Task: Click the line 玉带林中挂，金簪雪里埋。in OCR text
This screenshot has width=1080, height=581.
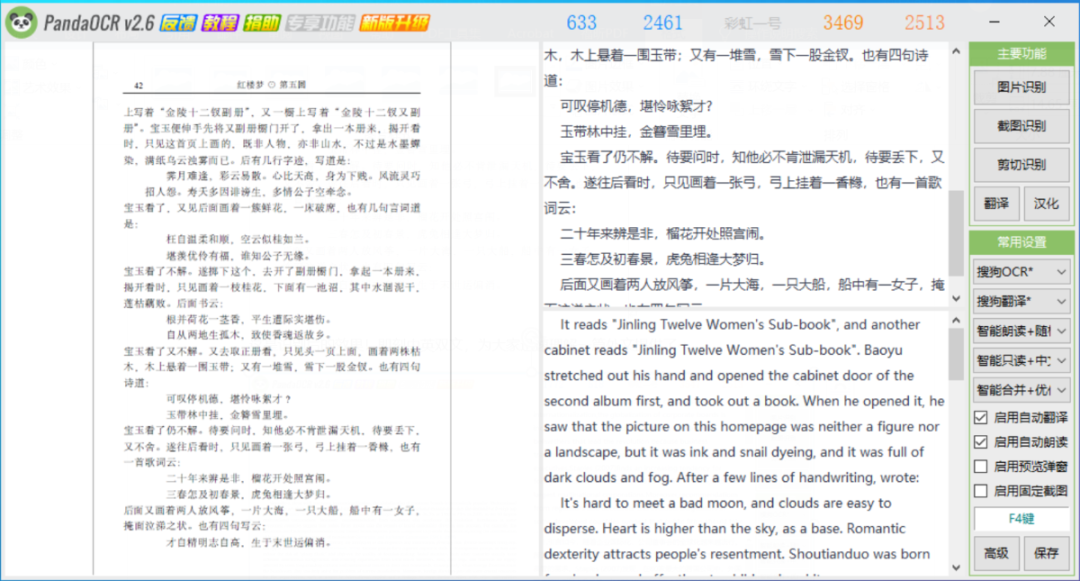Action: coord(636,131)
